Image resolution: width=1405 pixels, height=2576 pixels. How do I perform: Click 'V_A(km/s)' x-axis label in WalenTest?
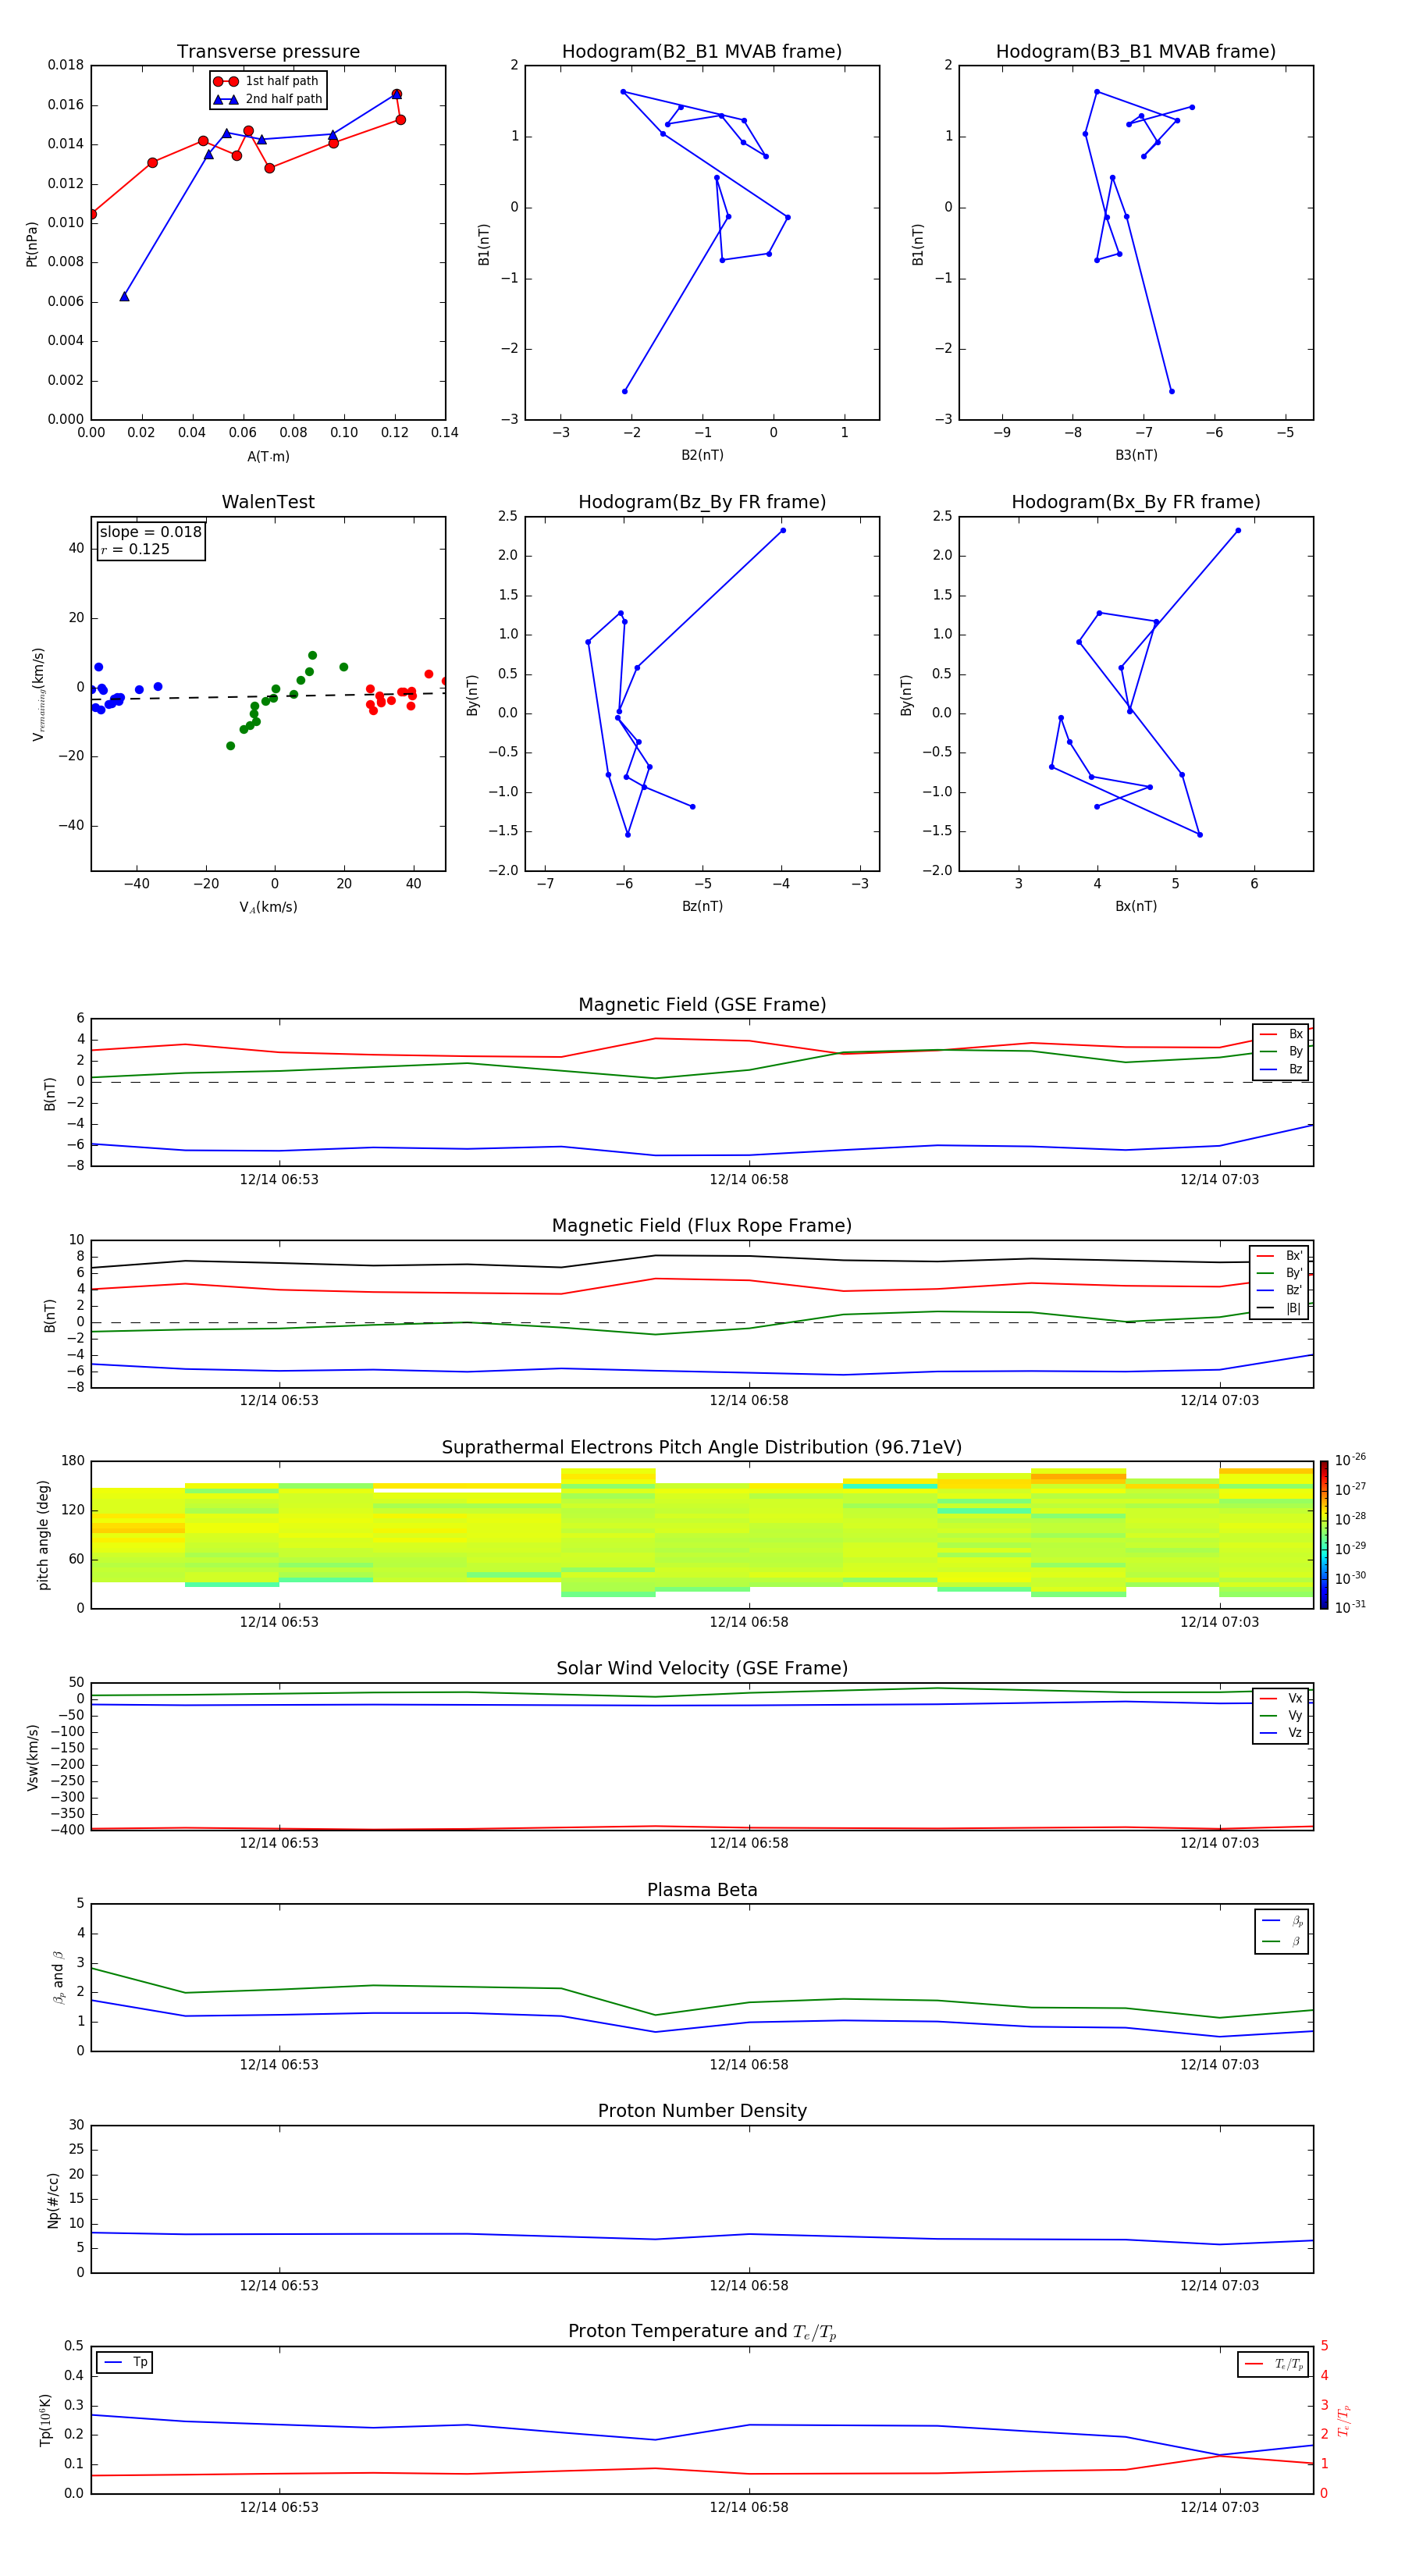(x=268, y=907)
